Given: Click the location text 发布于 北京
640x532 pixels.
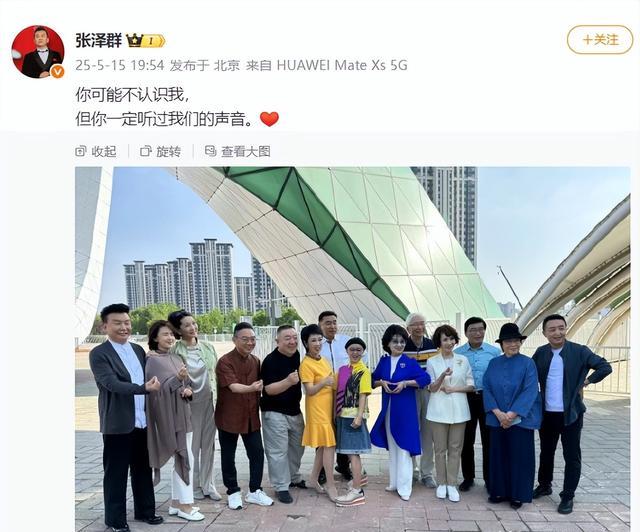Looking at the screenshot, I should [205, 65].
